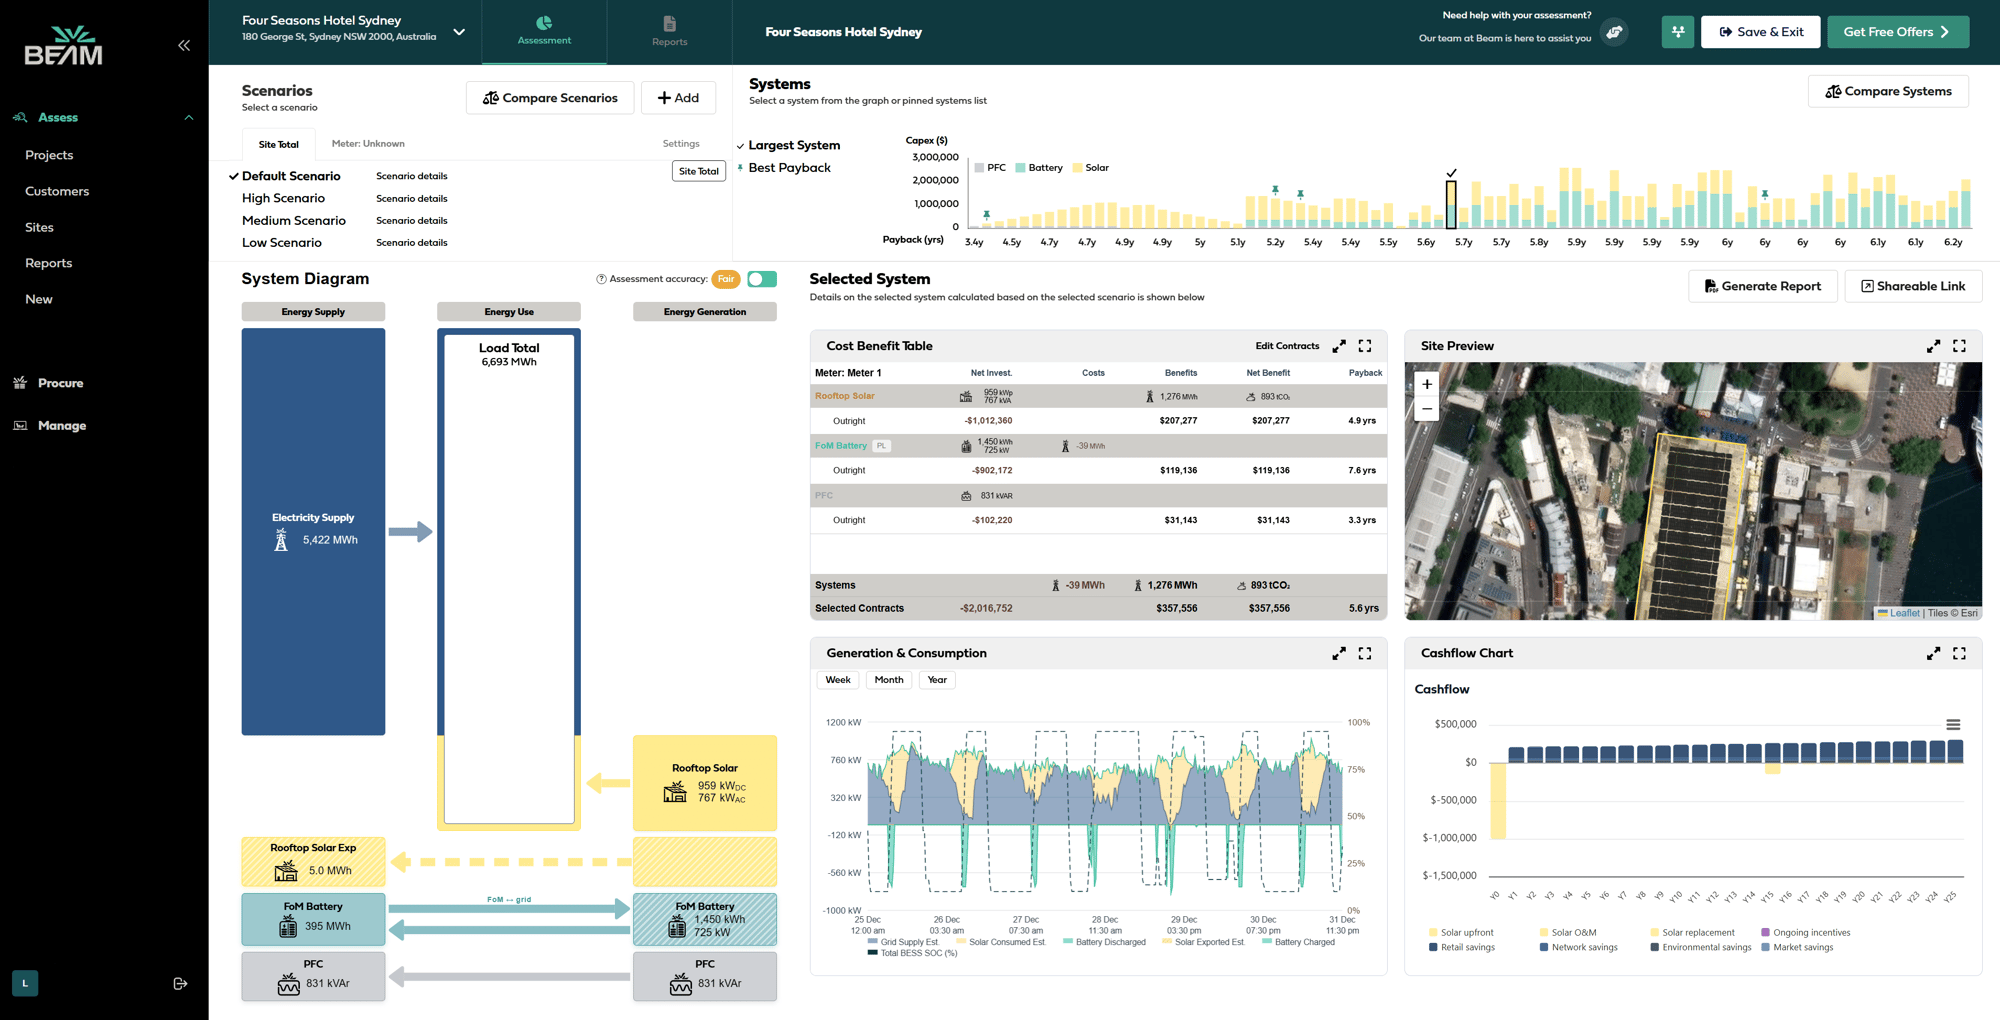Expand the Cashflow Chart panel
The width and height of the screenshot is (2000, 1020).
pos(1933,653)
